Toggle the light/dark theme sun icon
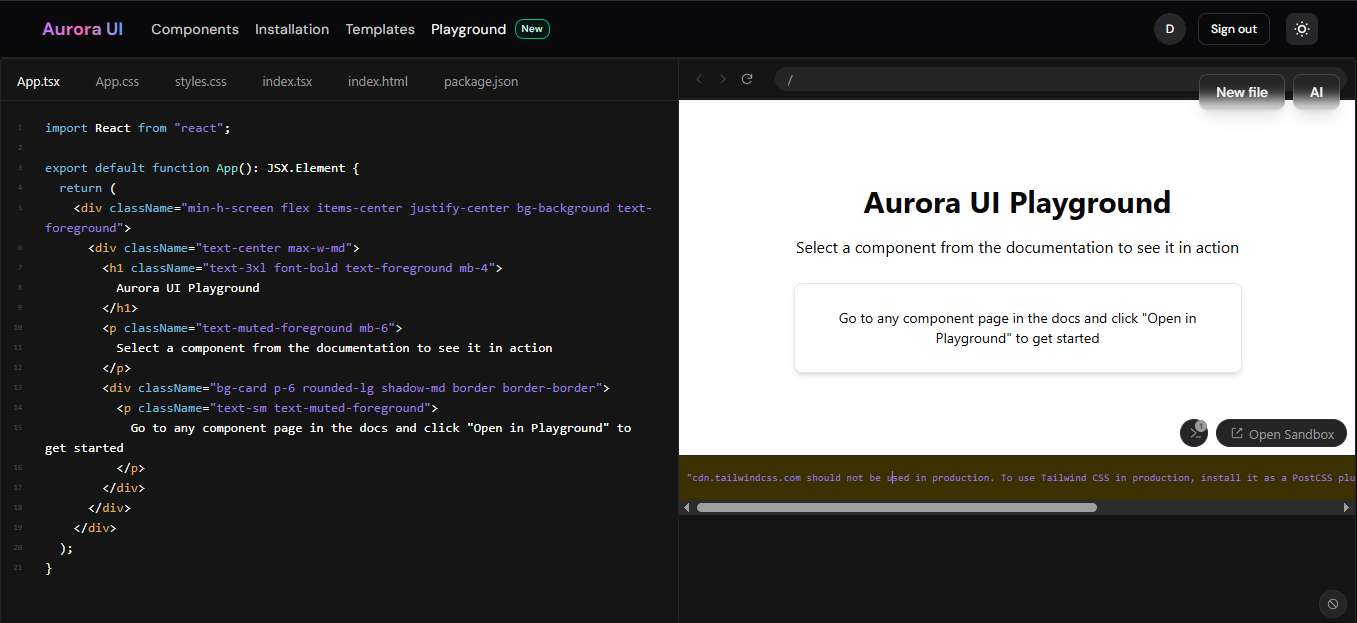Viewport: 1357px width, 623px height. point(1301,29)
